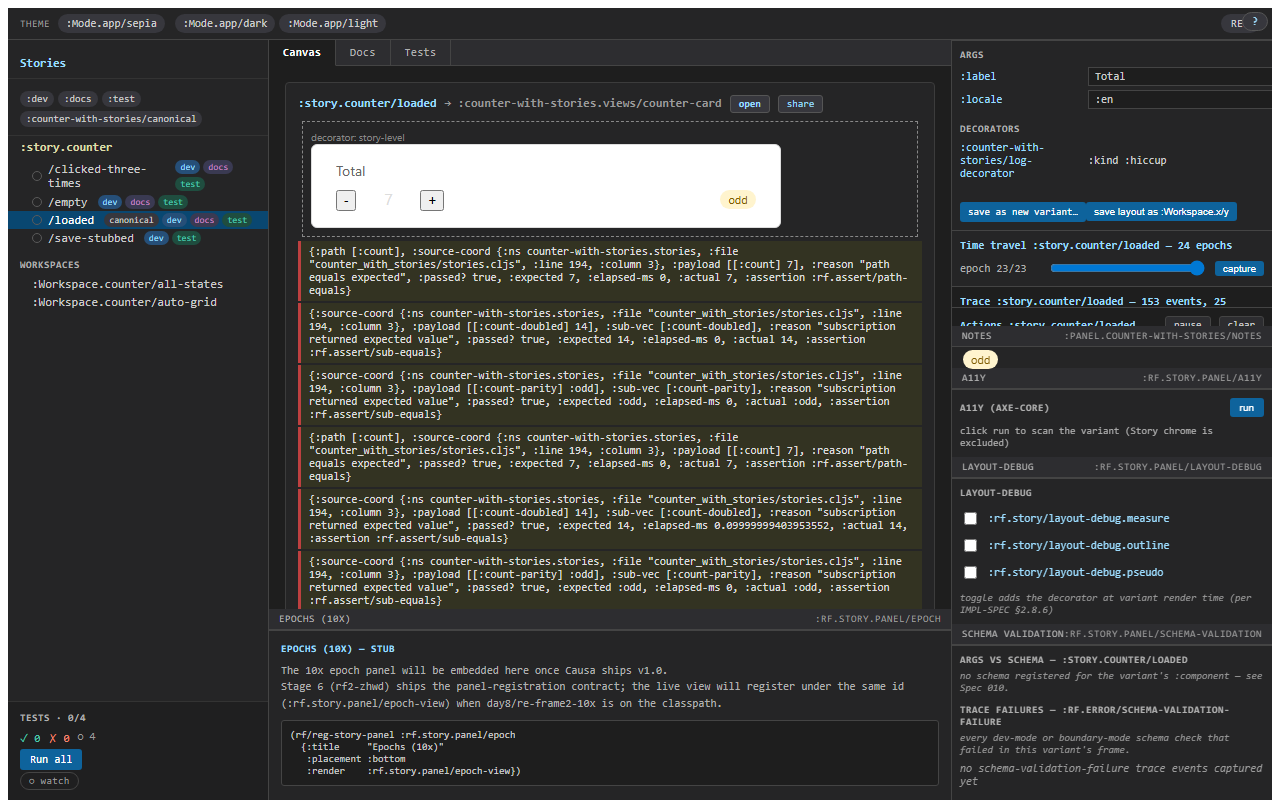Select the /loaded story circle
1280x800 pixels.
[x=37, y=220]
